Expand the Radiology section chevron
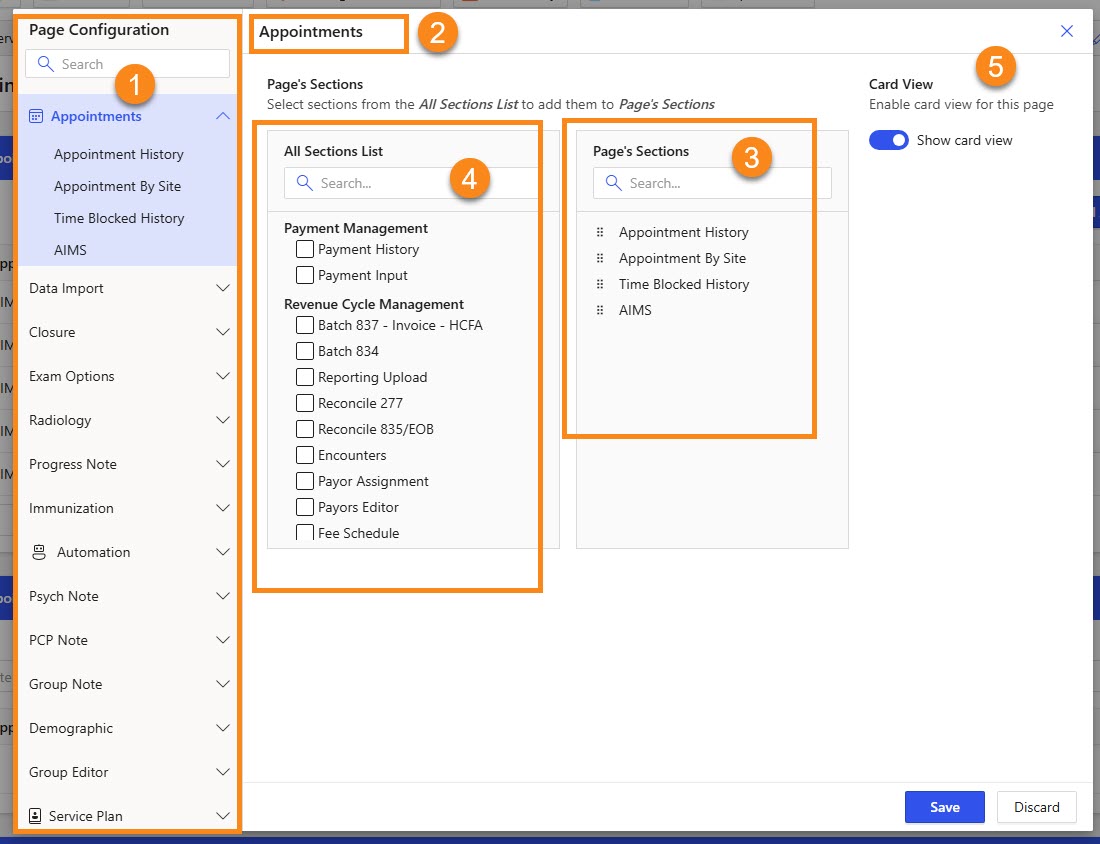The width and height of the screenshot is (1100, 844). tap(223, 420)
